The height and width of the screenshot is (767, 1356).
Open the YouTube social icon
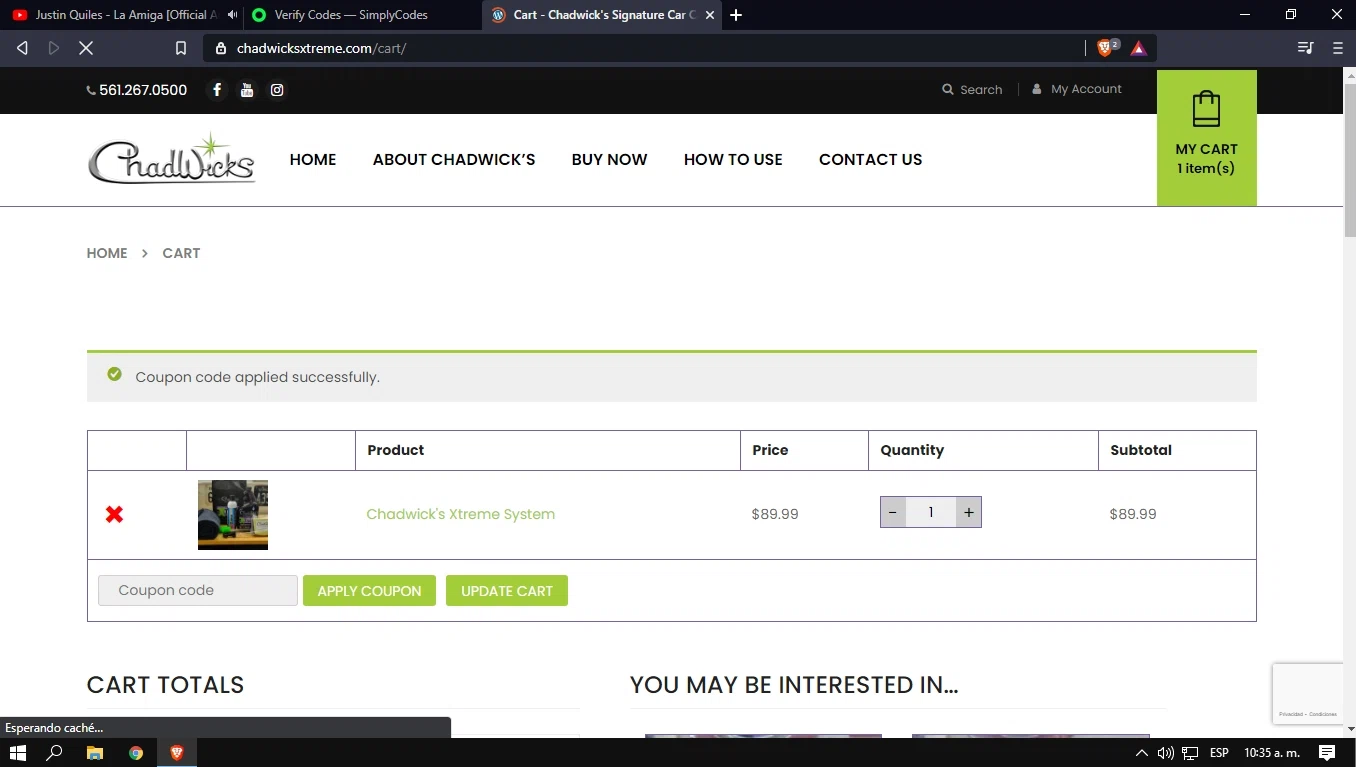click(x=247, y=90)
